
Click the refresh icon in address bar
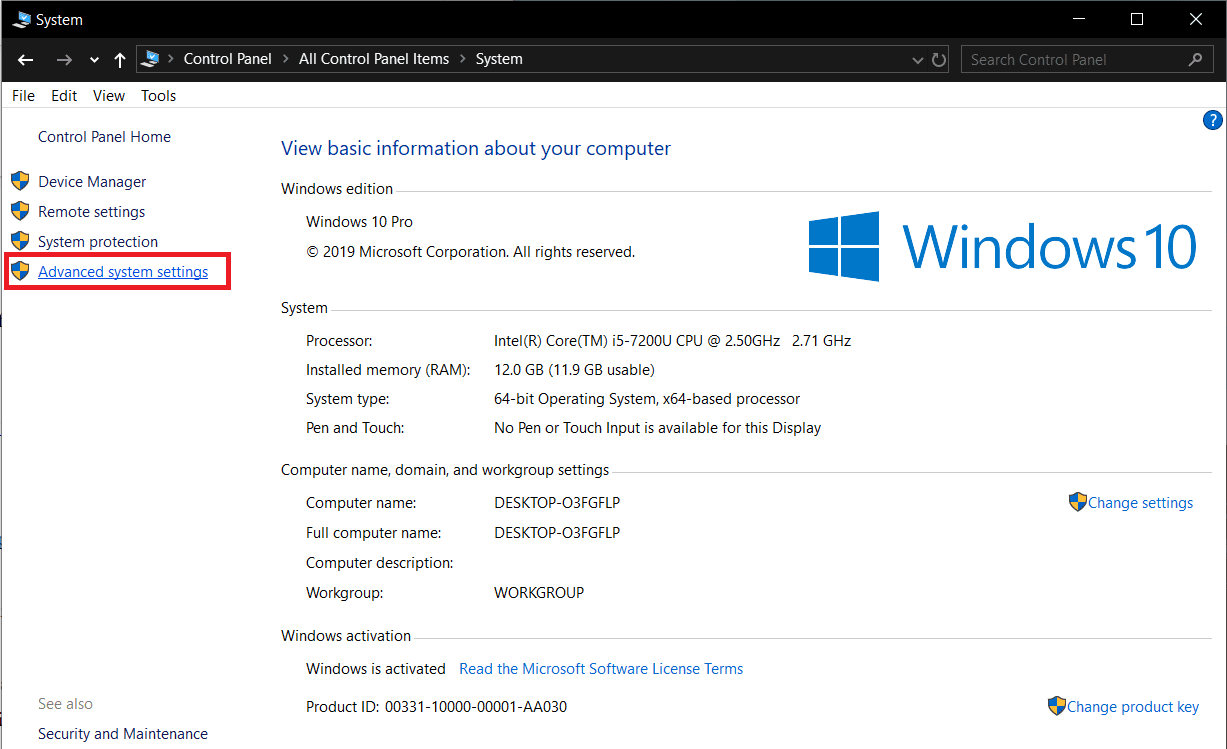click(x=939, y=60)
